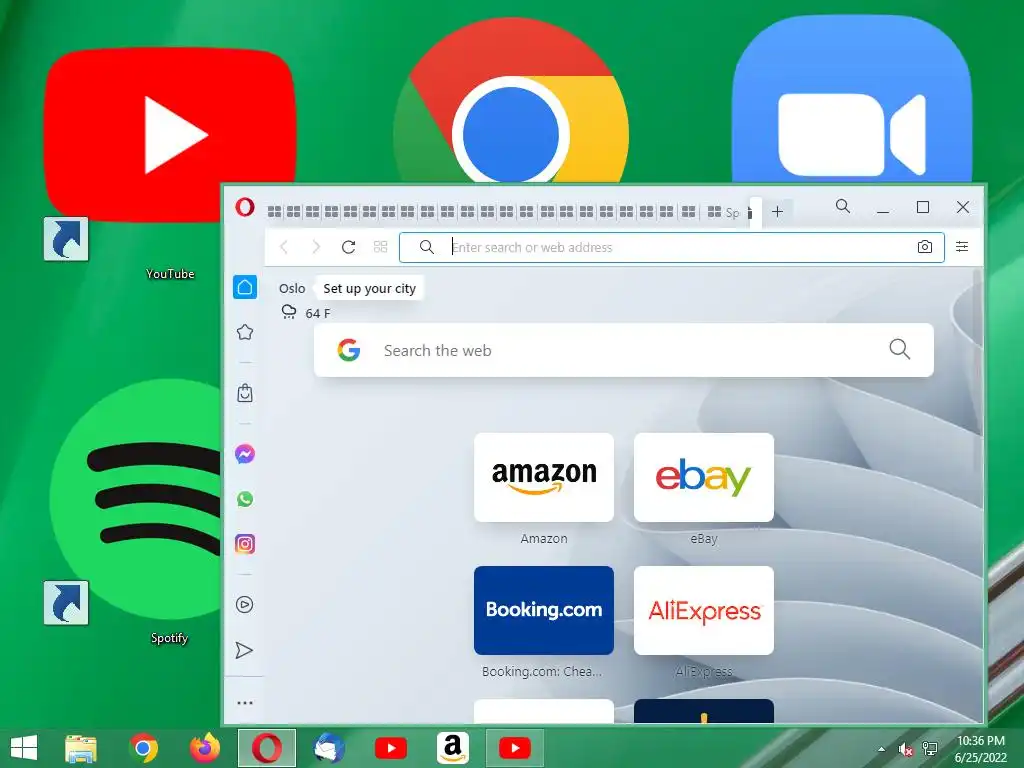This screenshot has height=768, width=1024.
Task: Open the Opera menu logo button
Action: [245, 207]
